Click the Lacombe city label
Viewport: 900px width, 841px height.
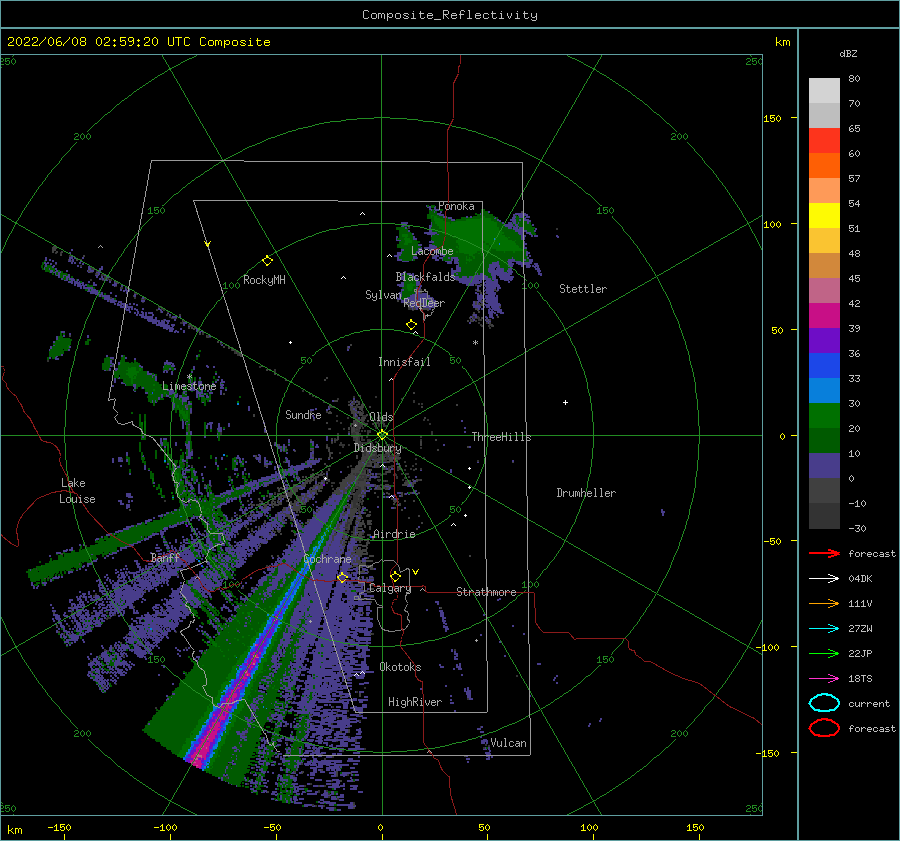coord(432,251)
